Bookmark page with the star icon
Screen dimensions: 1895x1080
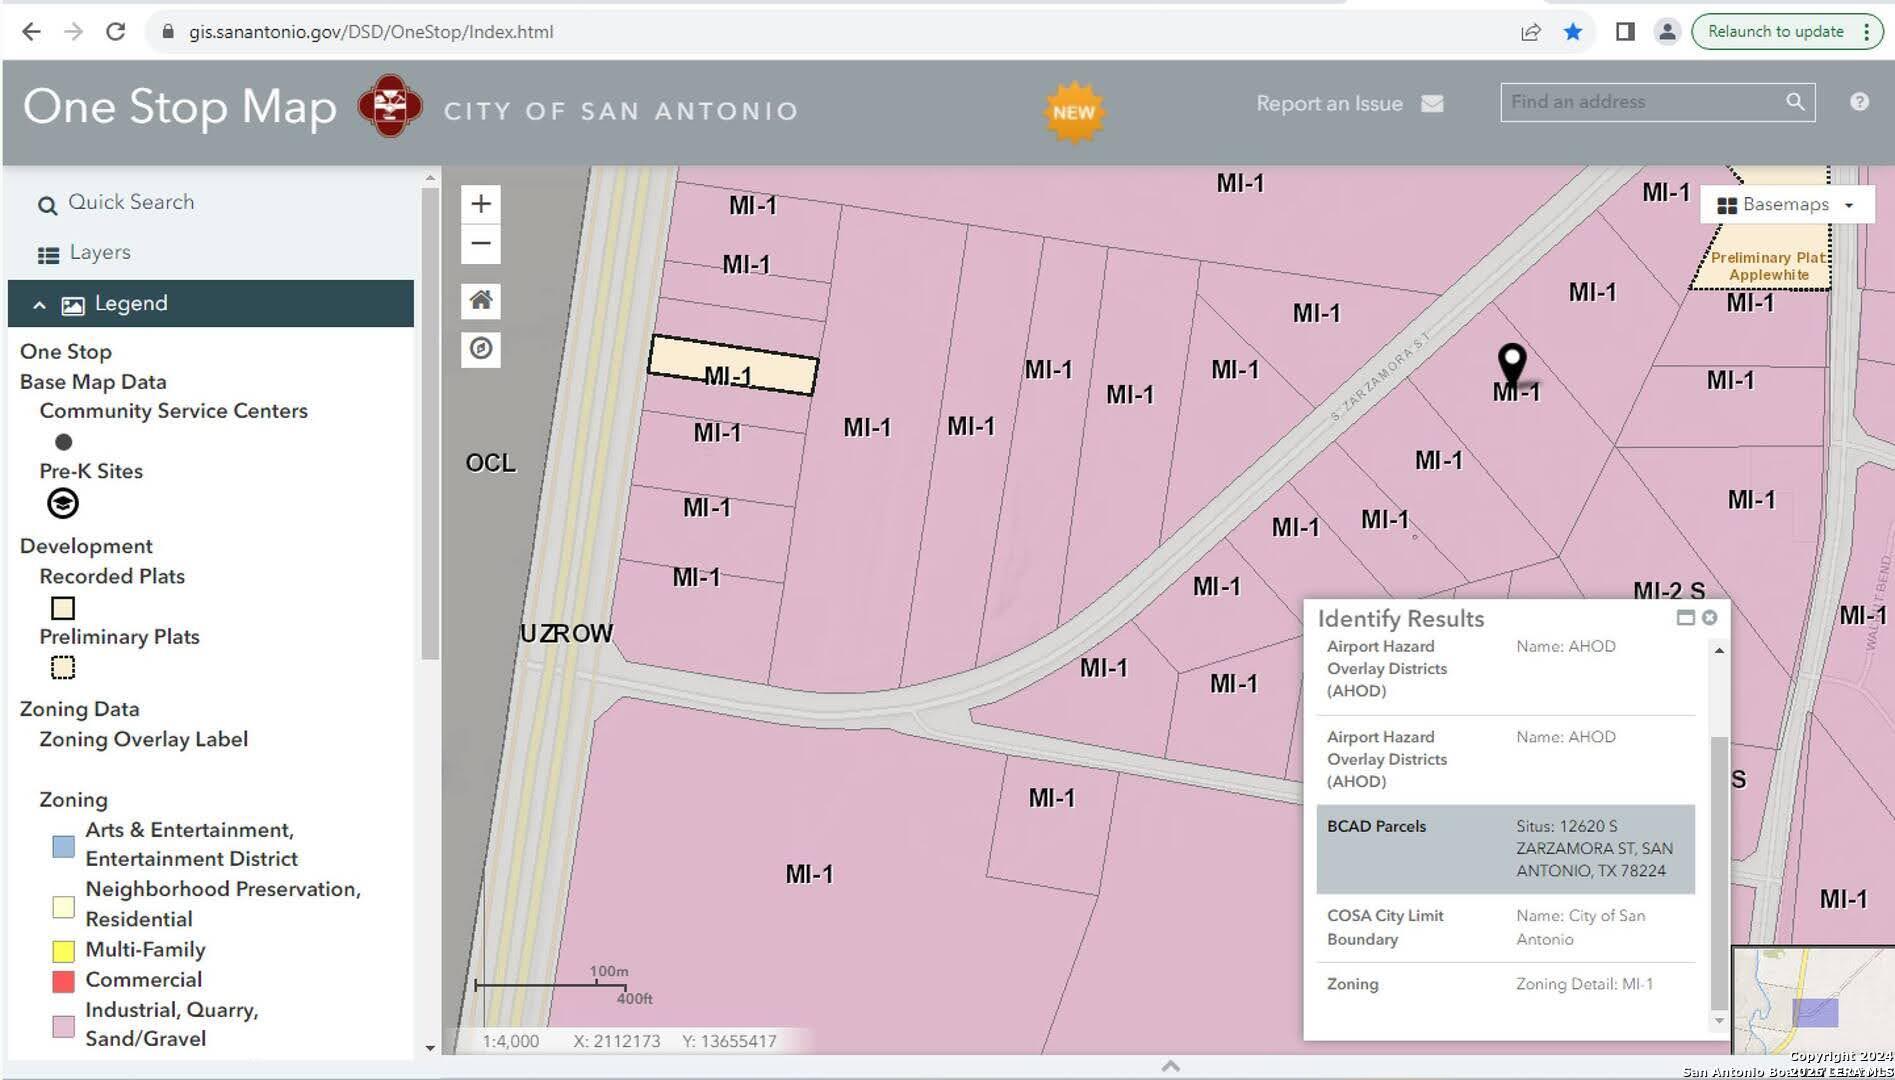pos(1573,32)
